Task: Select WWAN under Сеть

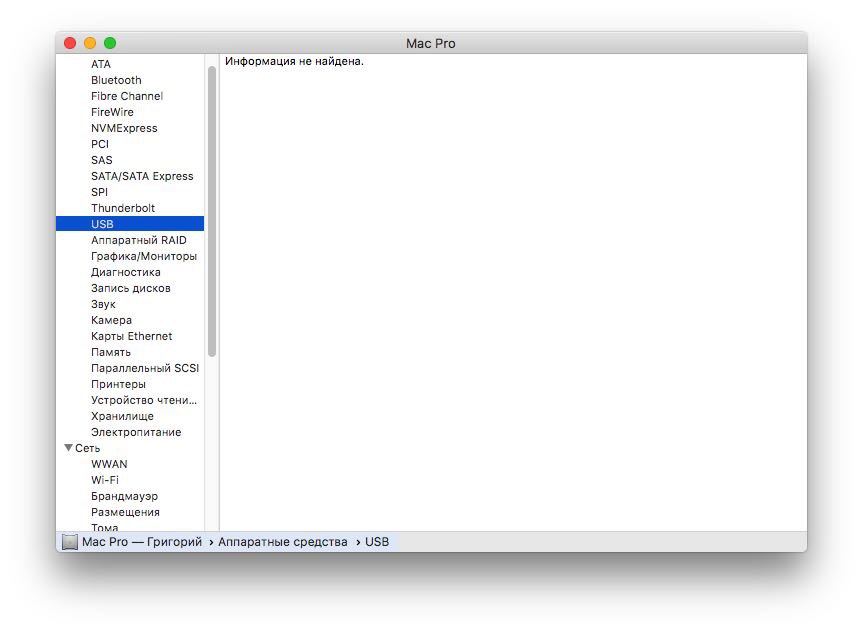Action: point(109,464)
